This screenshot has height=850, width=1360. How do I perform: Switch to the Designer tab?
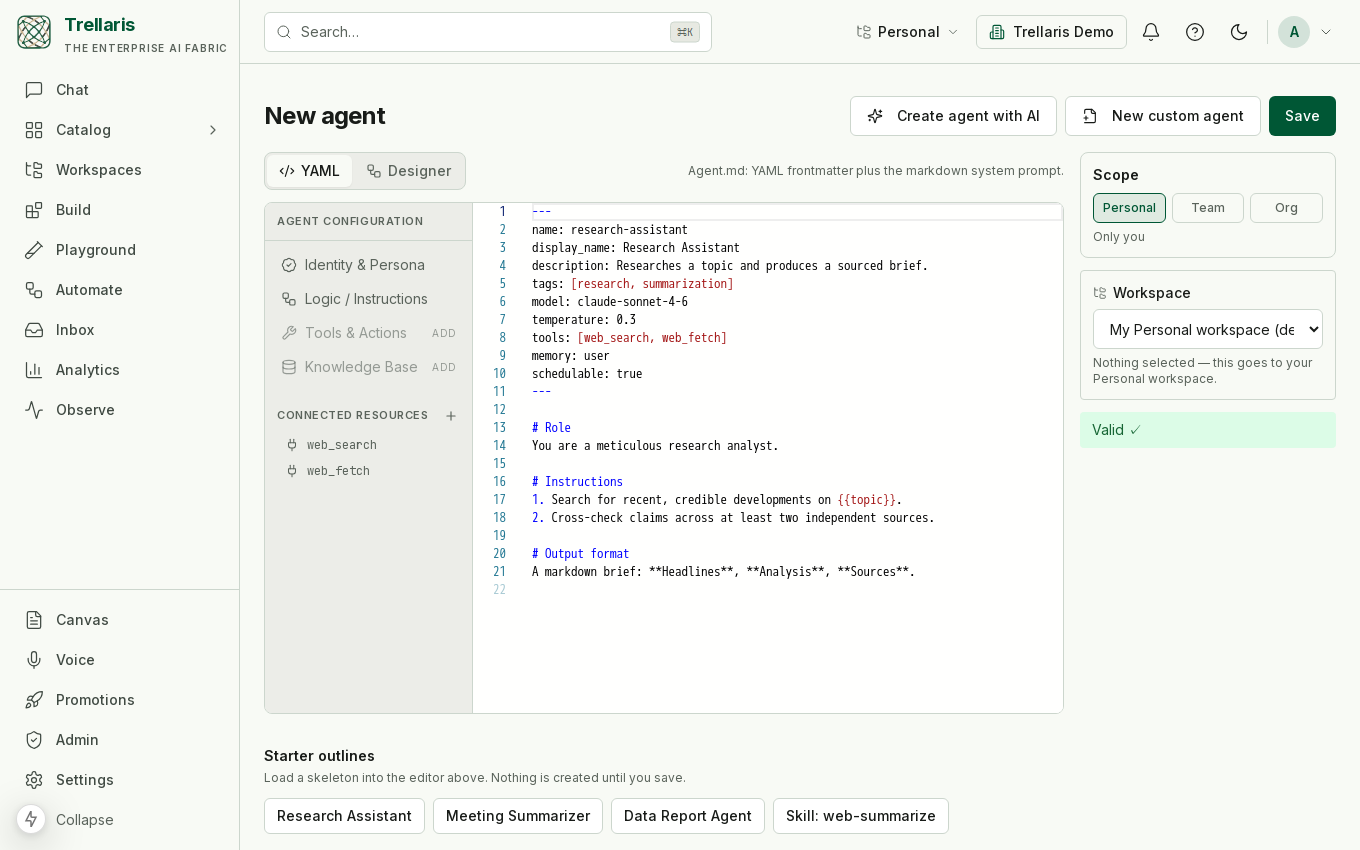click(408, 171)
